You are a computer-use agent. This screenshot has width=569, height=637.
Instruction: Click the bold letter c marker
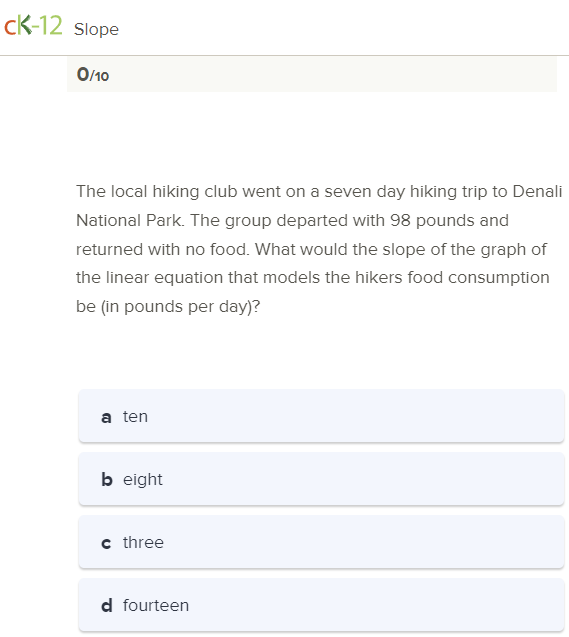point(106,543)
